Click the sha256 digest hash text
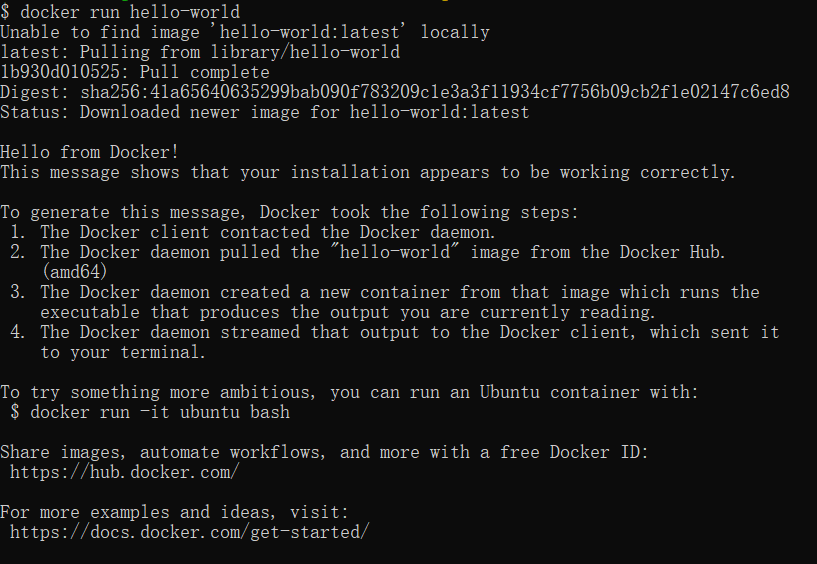This screenshot has height=564, width=817. click(x=435, y=92)
